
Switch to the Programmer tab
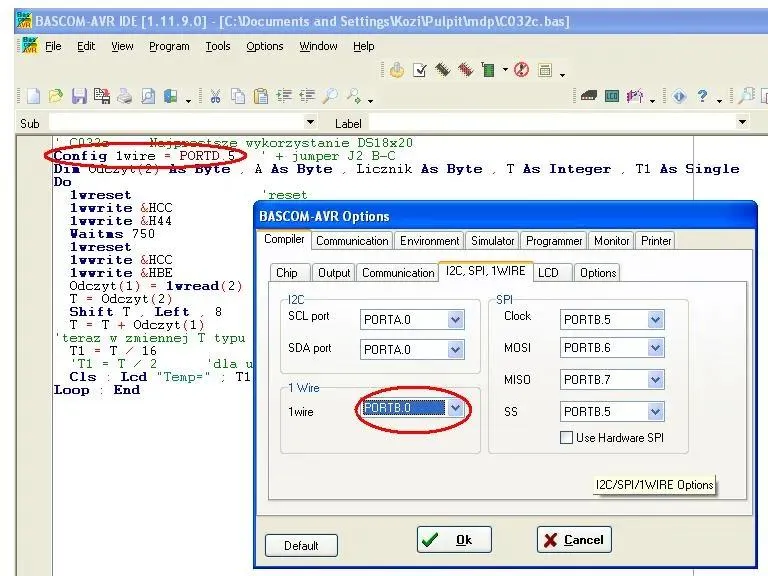tap(554, 241)
